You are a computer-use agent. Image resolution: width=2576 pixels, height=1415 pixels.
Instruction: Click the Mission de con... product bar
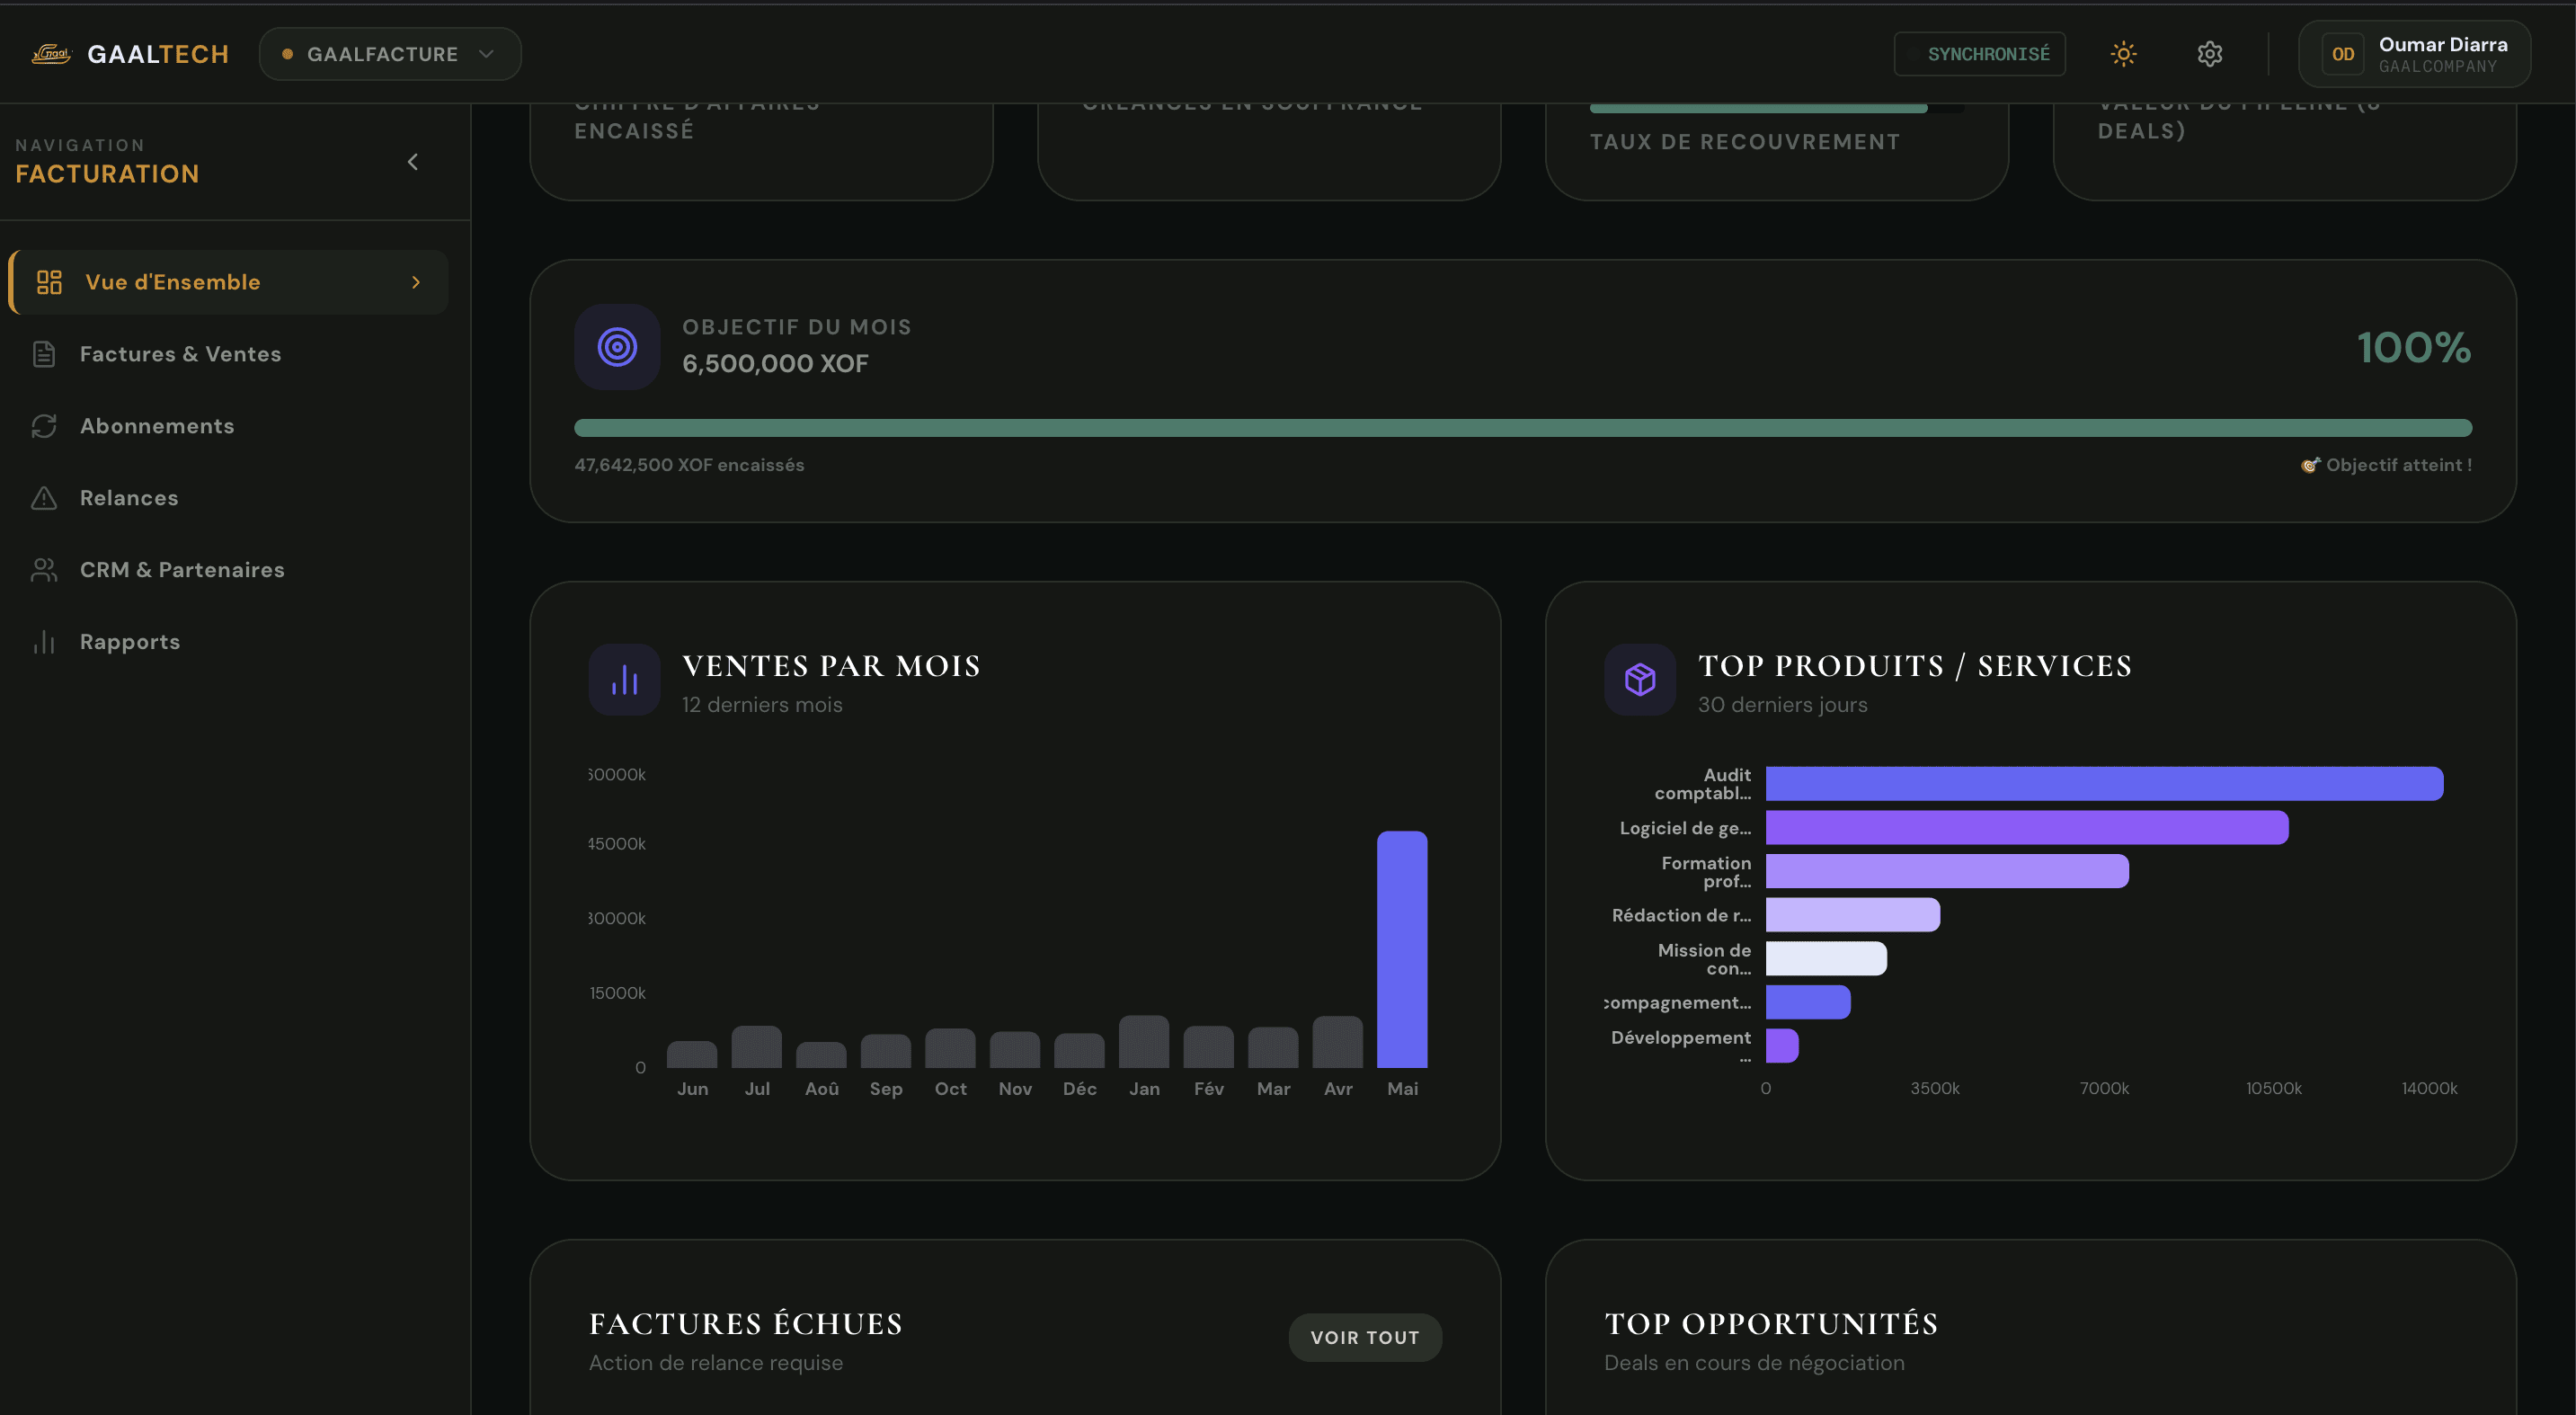pos(1826,958)
